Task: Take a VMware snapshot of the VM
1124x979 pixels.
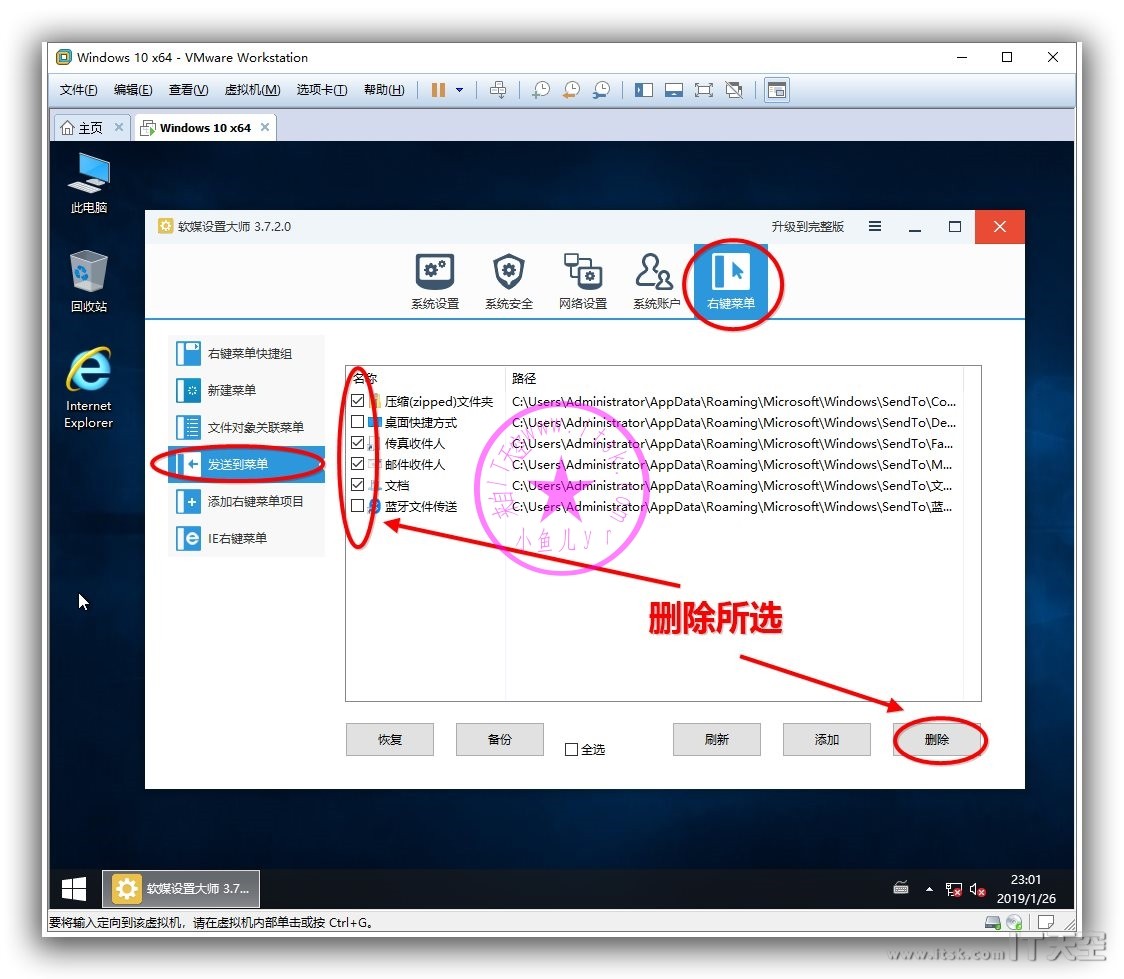Action: (x=540, y=90)
